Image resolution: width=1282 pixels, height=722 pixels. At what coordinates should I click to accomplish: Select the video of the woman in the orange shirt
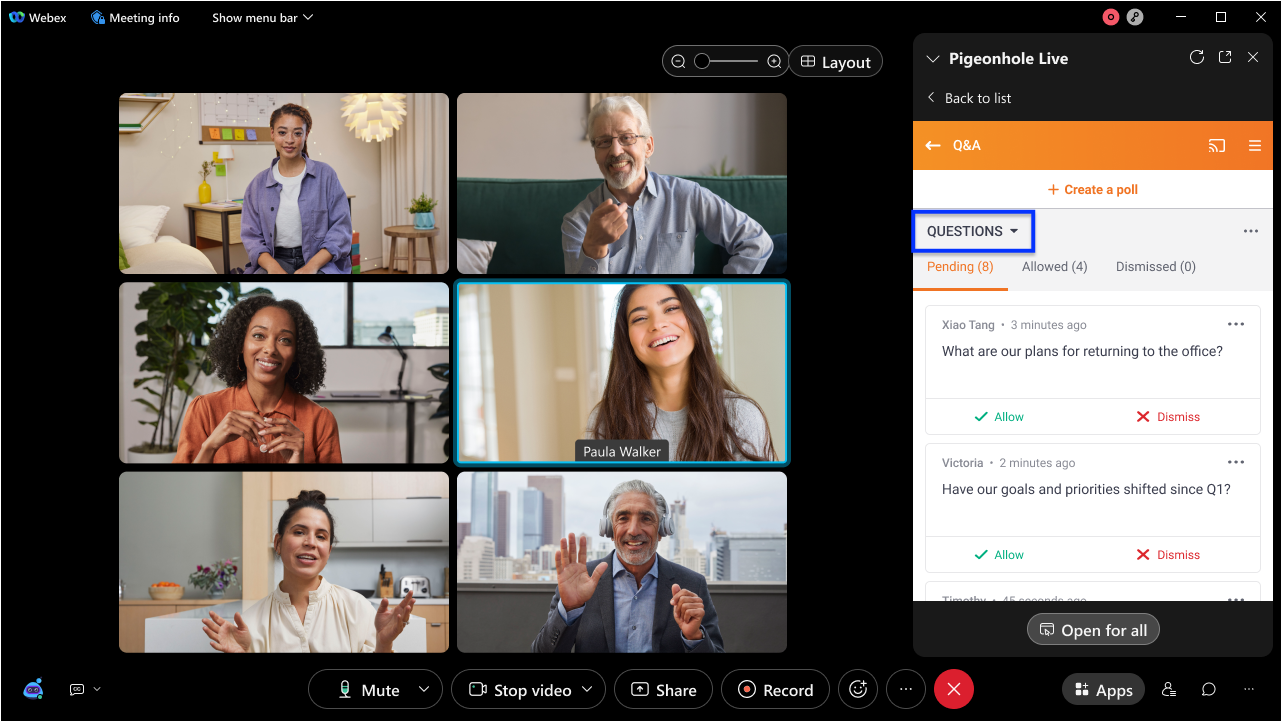coord(284,373)
